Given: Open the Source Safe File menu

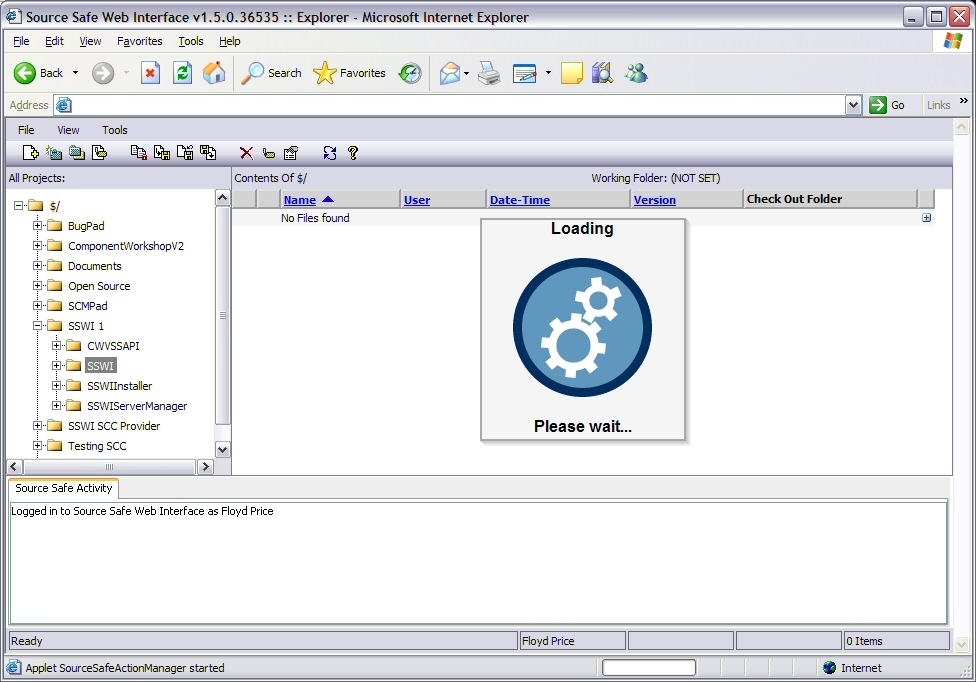Looking at the screenshot, I should [26, 130].
